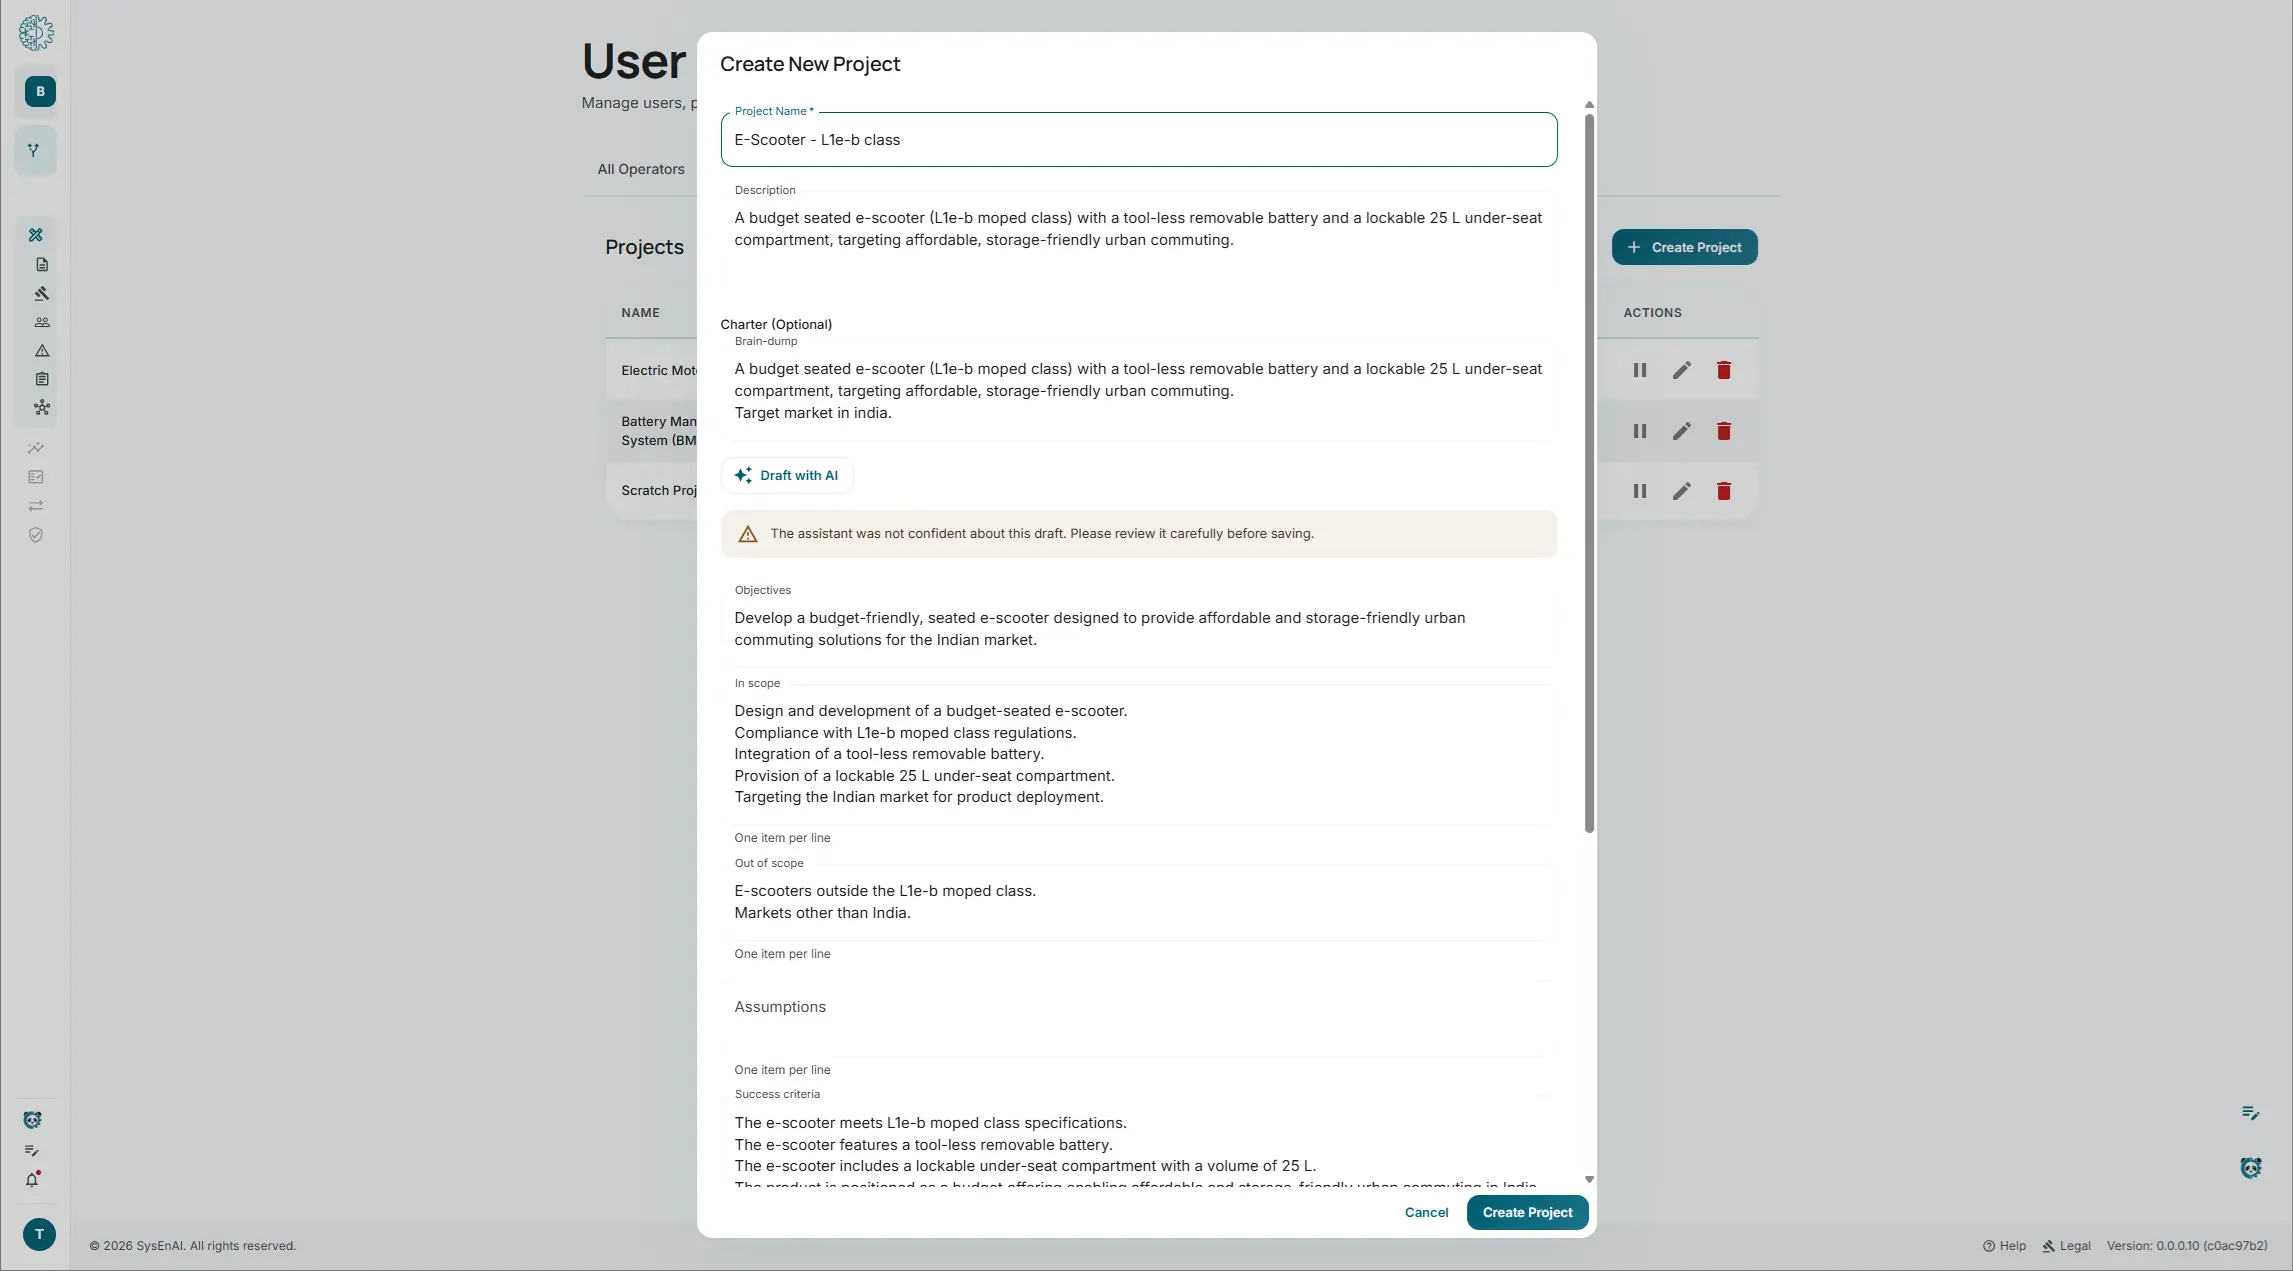2293x1271 pixels.
Task: Click the panda assistant icon in left sidebar
Action: [x=32, y=1120]
